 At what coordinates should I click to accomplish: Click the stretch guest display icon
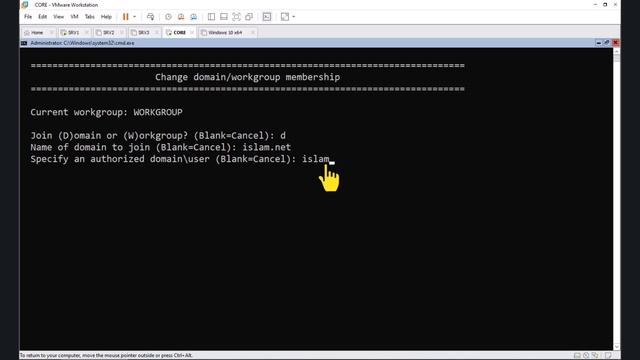(x=285, y=17)
